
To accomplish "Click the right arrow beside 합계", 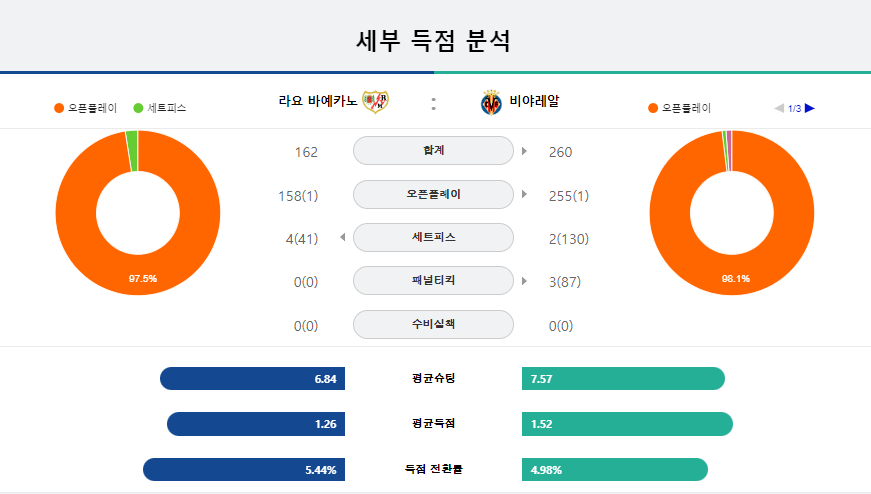I will pos(524,151).
